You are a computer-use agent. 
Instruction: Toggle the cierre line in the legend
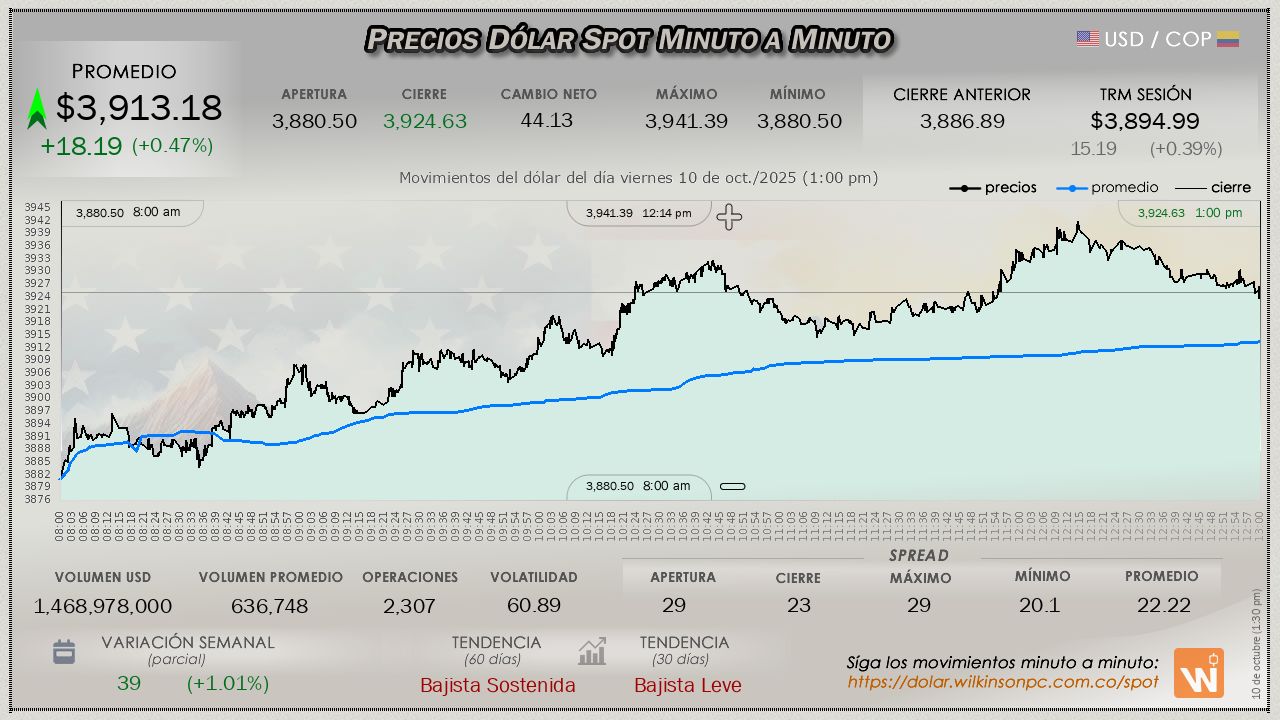click(1212, 188)
